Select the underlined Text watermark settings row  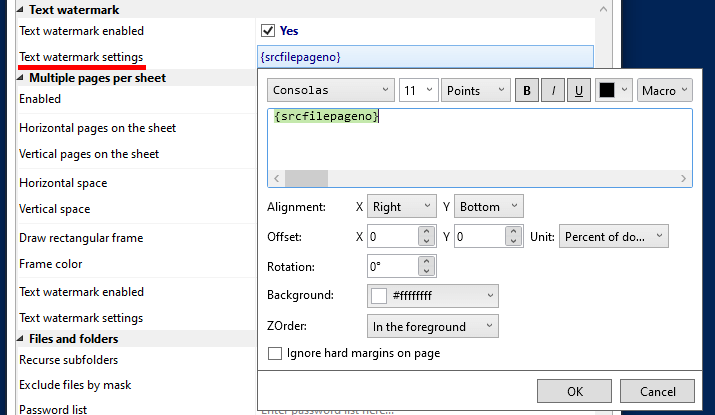click(136, 57)
